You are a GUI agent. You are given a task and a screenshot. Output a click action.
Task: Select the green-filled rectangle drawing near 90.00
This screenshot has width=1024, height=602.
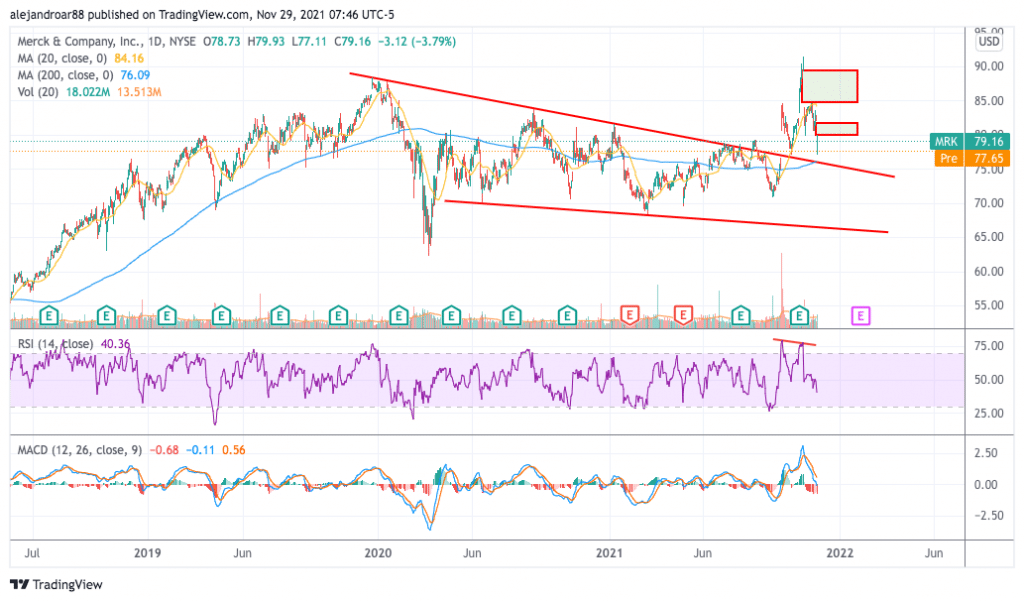(829, 86)
